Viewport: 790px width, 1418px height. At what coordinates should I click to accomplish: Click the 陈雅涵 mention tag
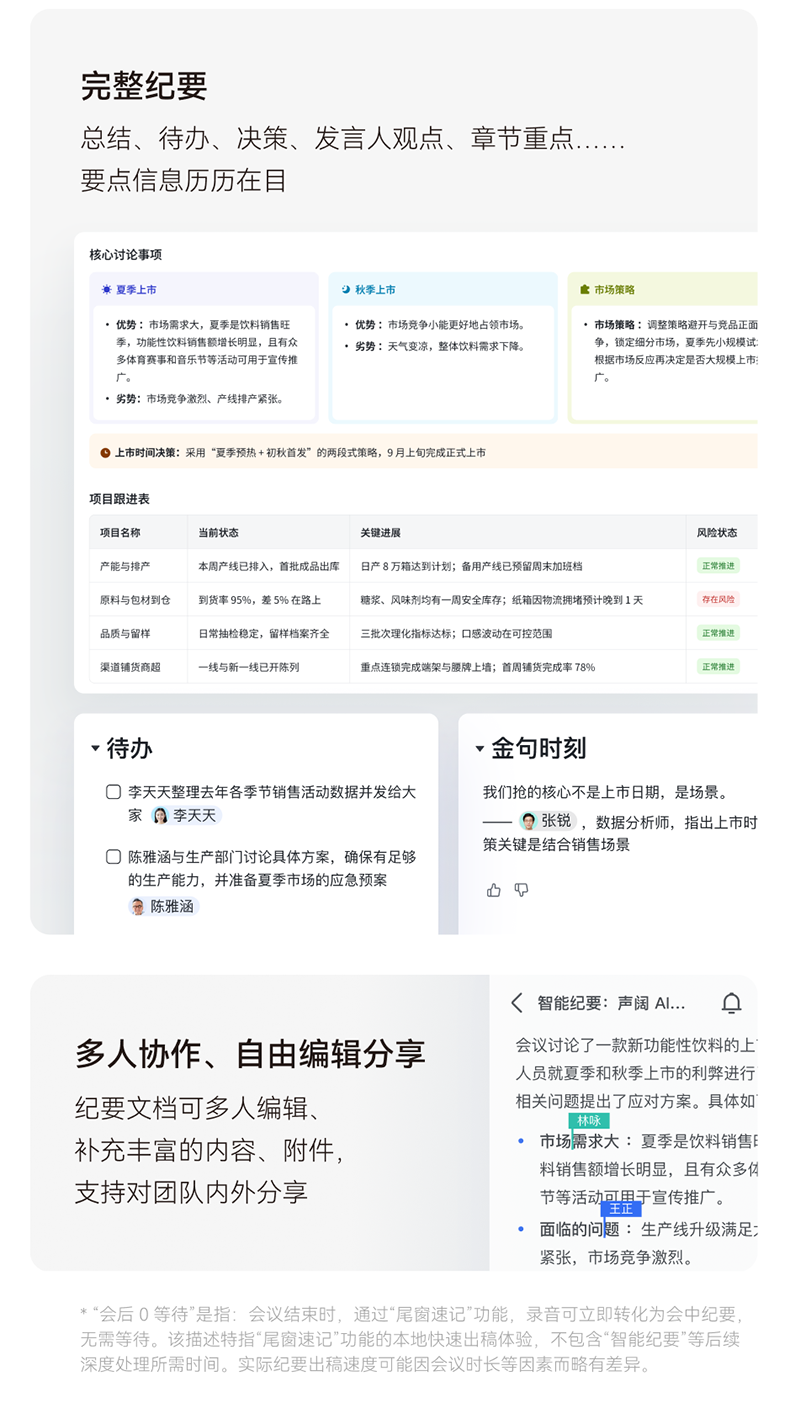(163, 907)
